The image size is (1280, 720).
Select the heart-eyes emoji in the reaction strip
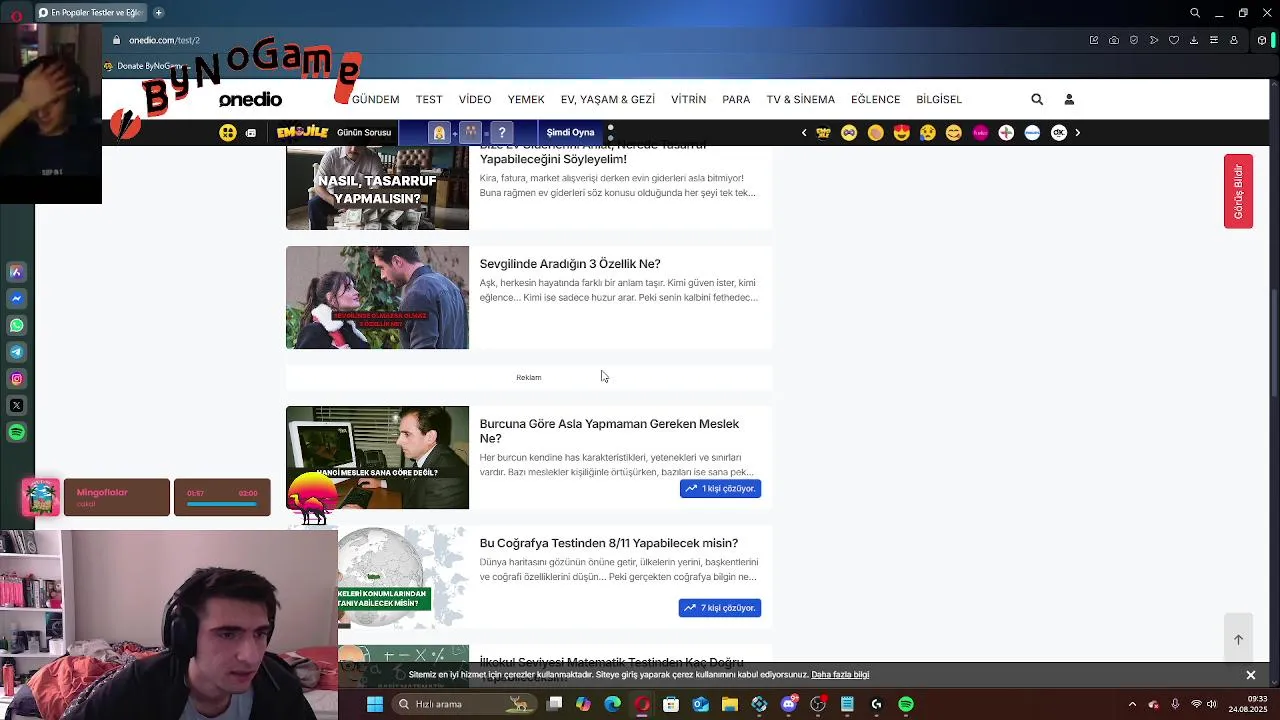[902, 132]
